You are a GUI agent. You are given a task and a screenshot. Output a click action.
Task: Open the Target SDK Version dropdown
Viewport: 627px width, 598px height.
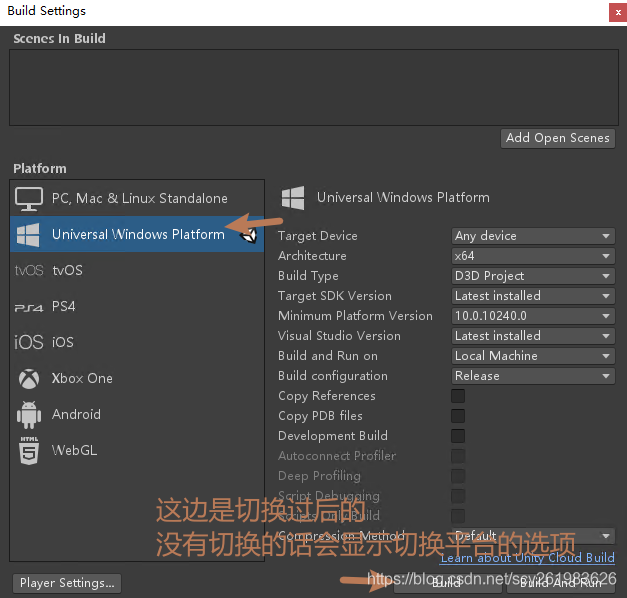[533, 296]
